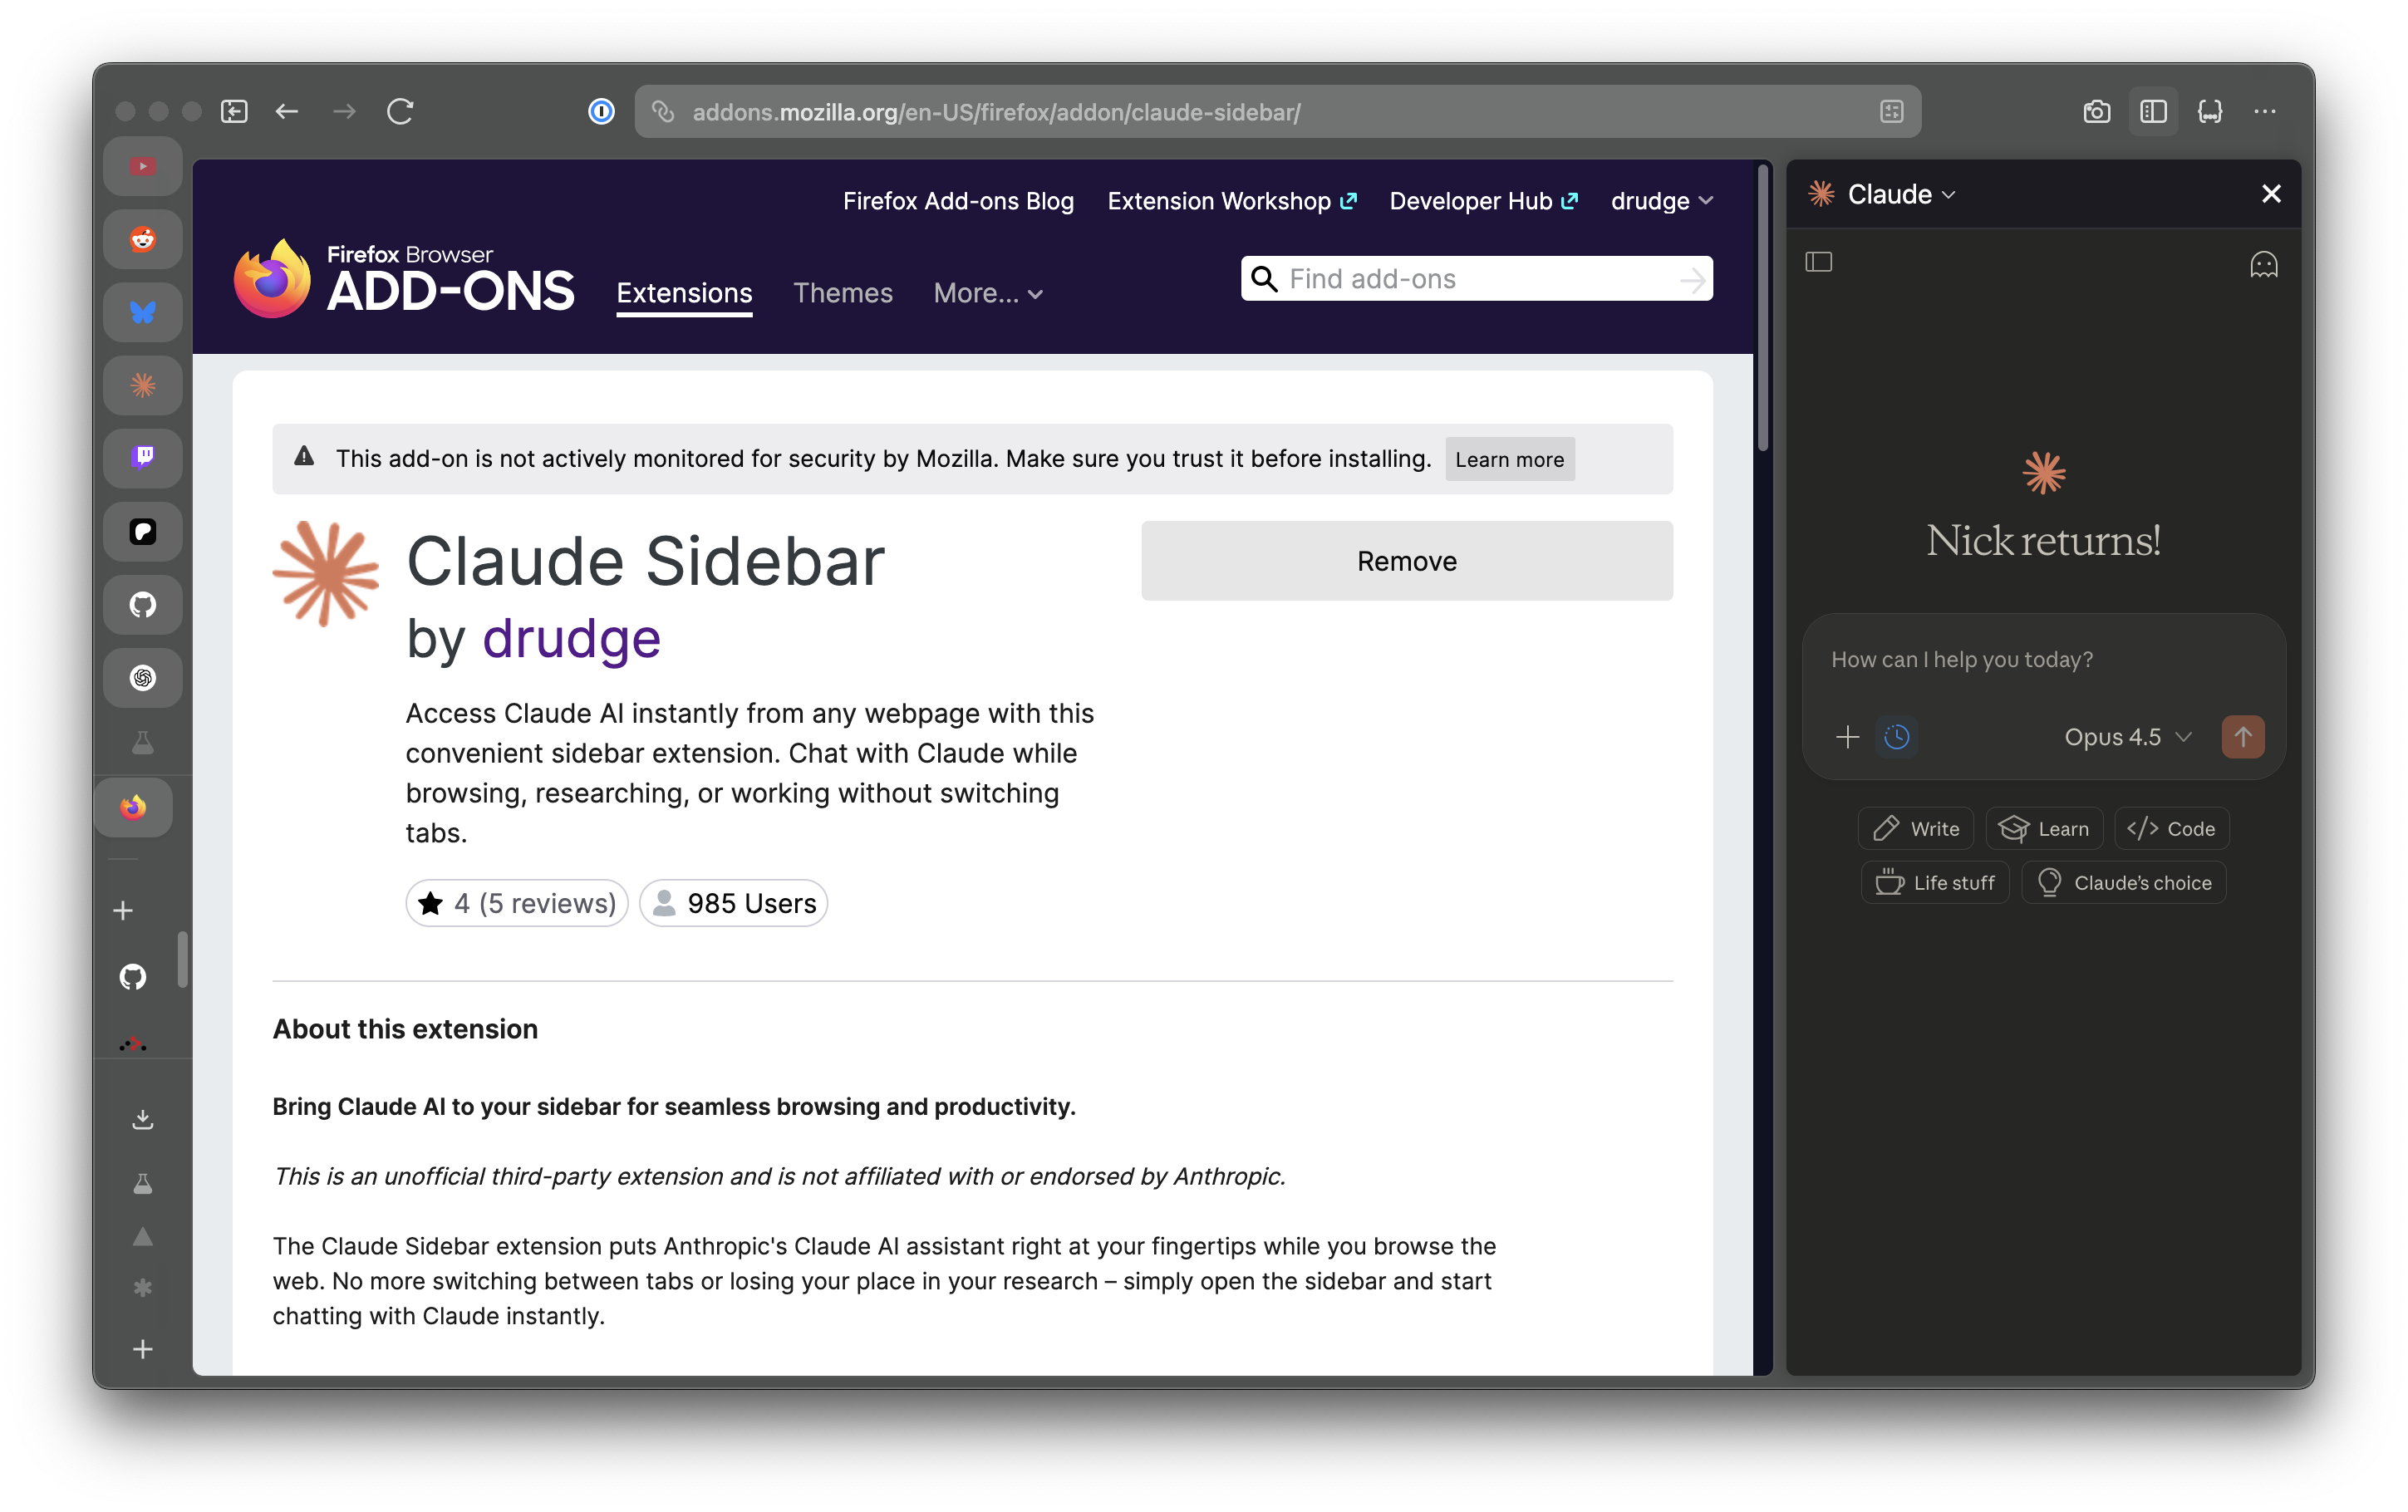Viewport: 2408px width, 1512px height.
Task: Open the Opus 4.5 model selector
Action: coord(2127,738)
